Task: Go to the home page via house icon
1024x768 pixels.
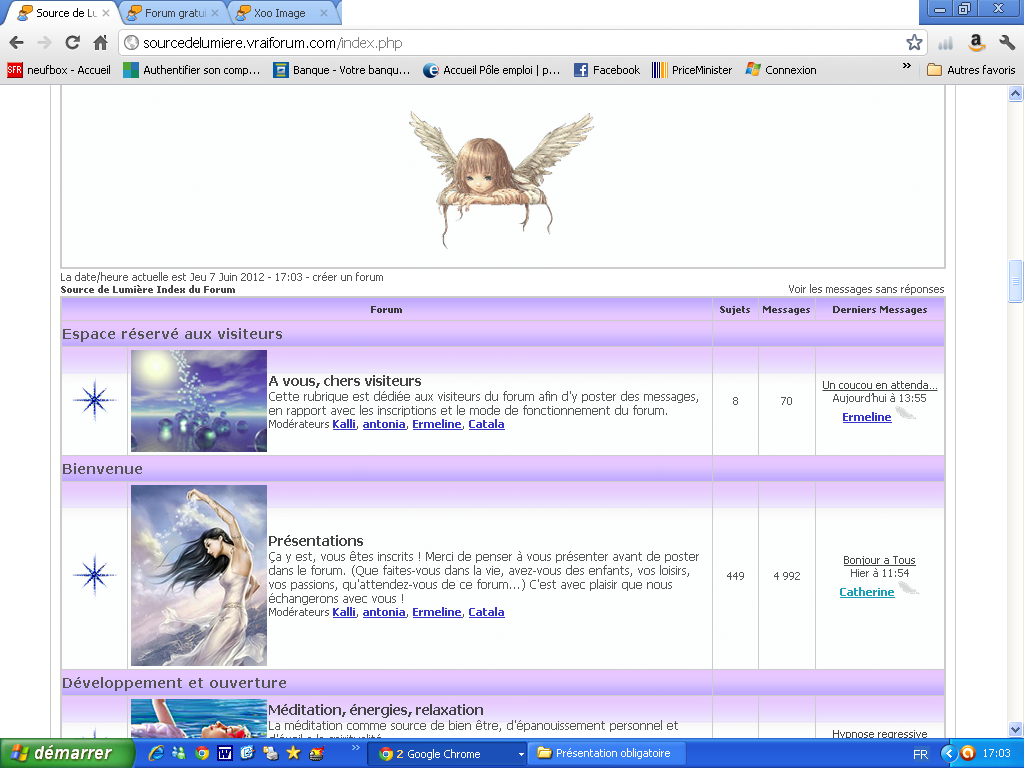Action: coord(101,43)
